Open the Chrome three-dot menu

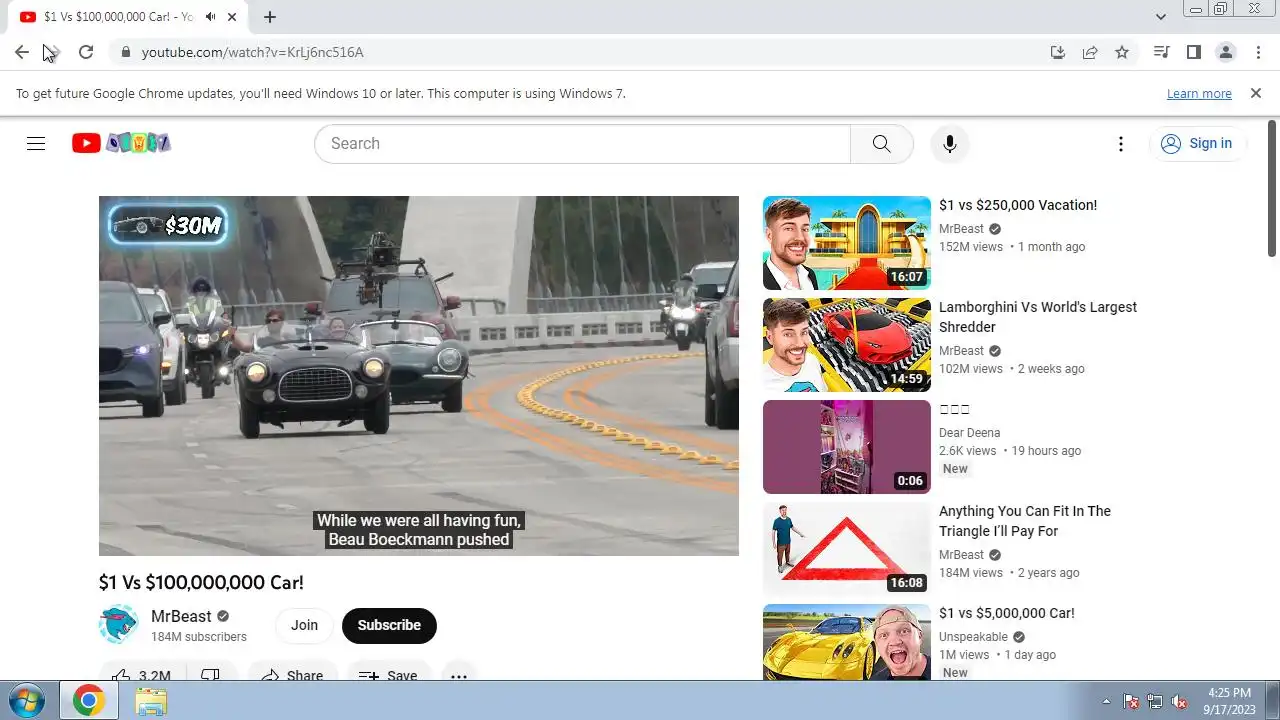(x=1257, y=52)
